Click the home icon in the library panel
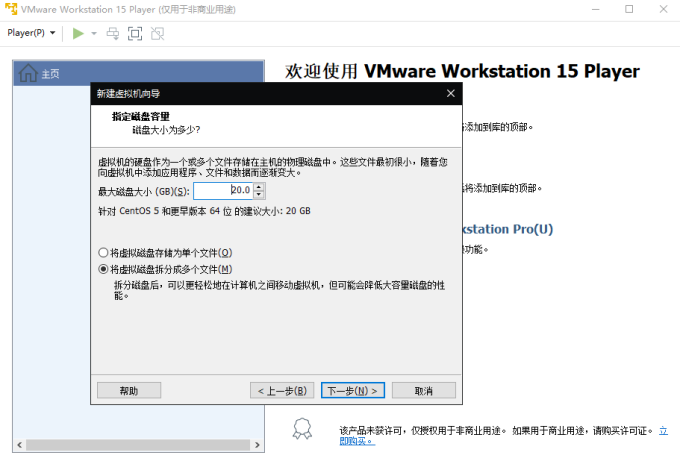Image resolution: width=680 pixels, height=464 pixels. [28, 73]
